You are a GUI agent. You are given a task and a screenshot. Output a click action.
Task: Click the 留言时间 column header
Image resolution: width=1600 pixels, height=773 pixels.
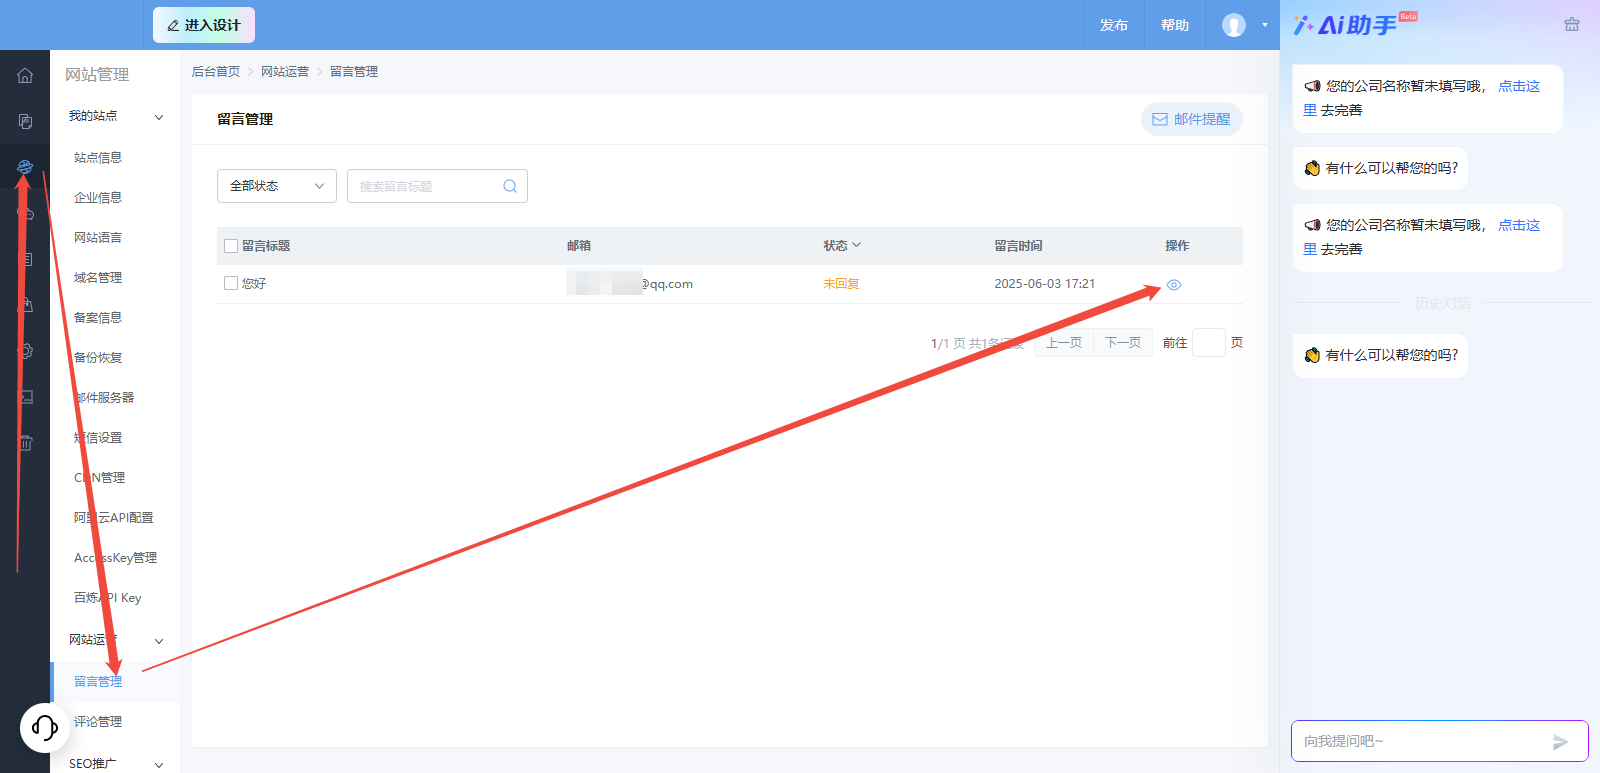click(1018, 246)
